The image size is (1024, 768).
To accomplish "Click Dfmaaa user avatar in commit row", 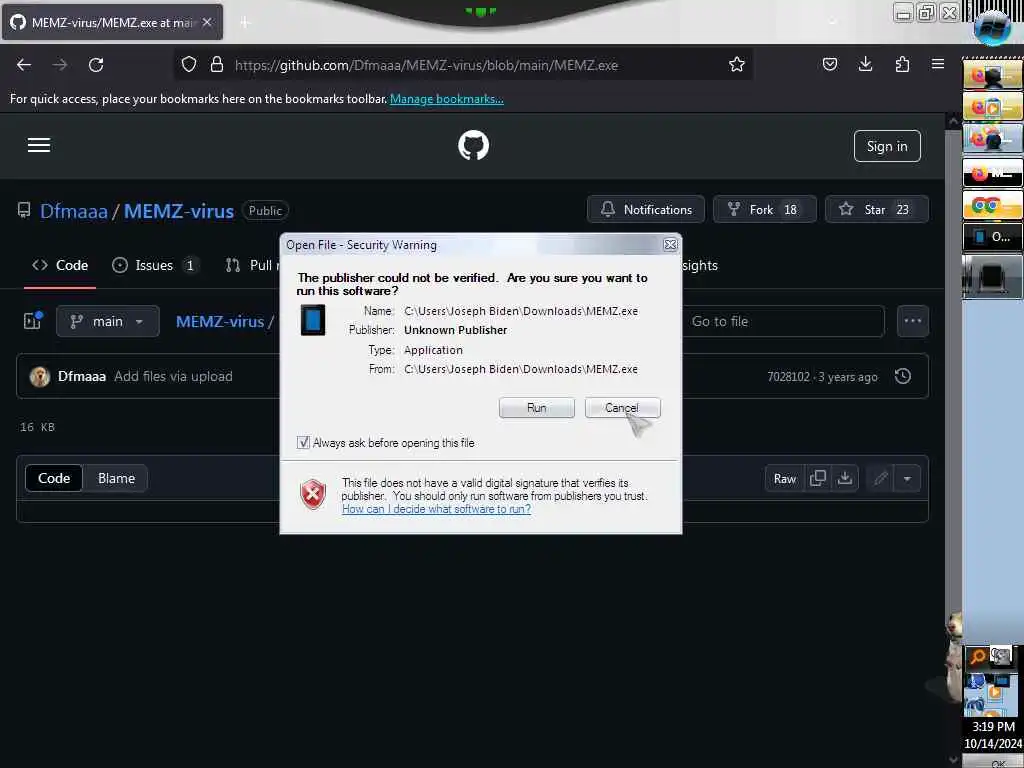I will tap(40, 376).
